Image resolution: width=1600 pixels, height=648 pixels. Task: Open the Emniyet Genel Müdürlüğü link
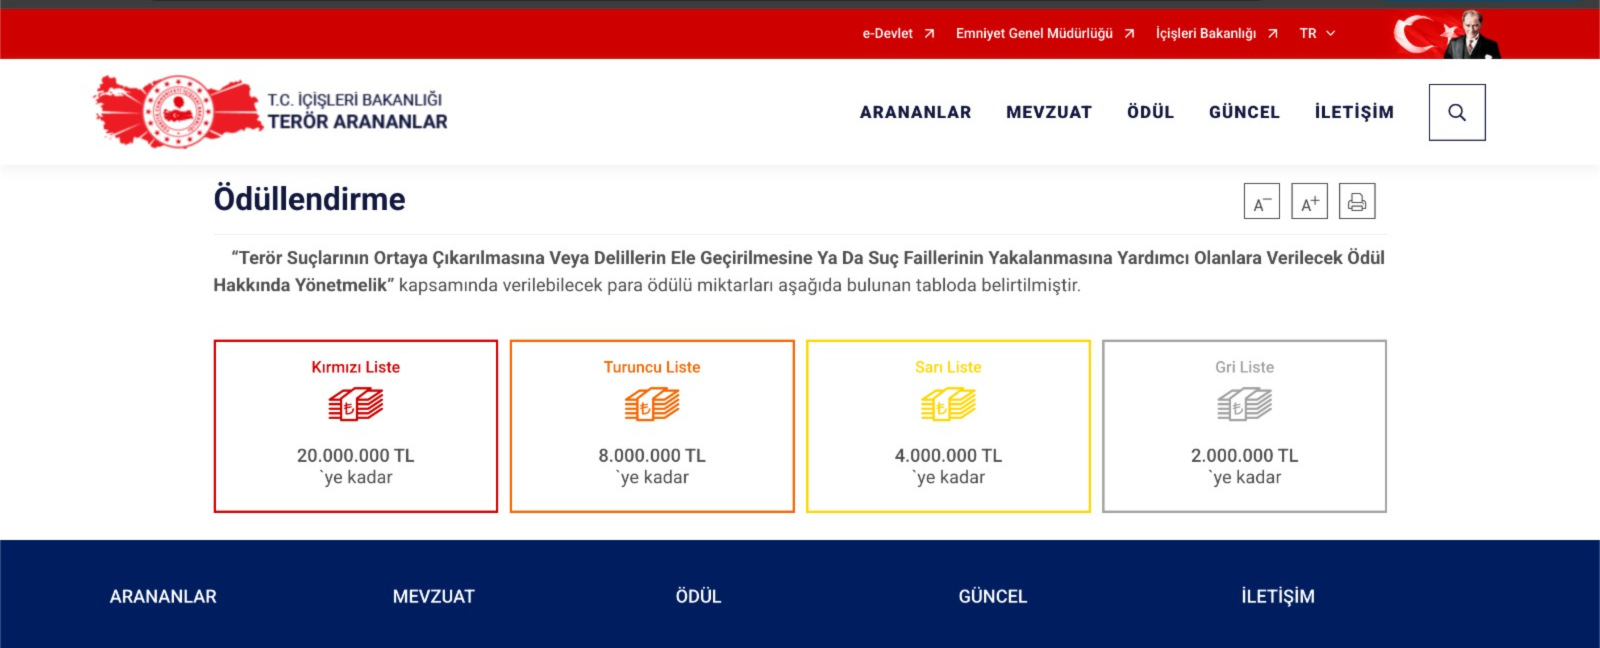(1034, 34)
